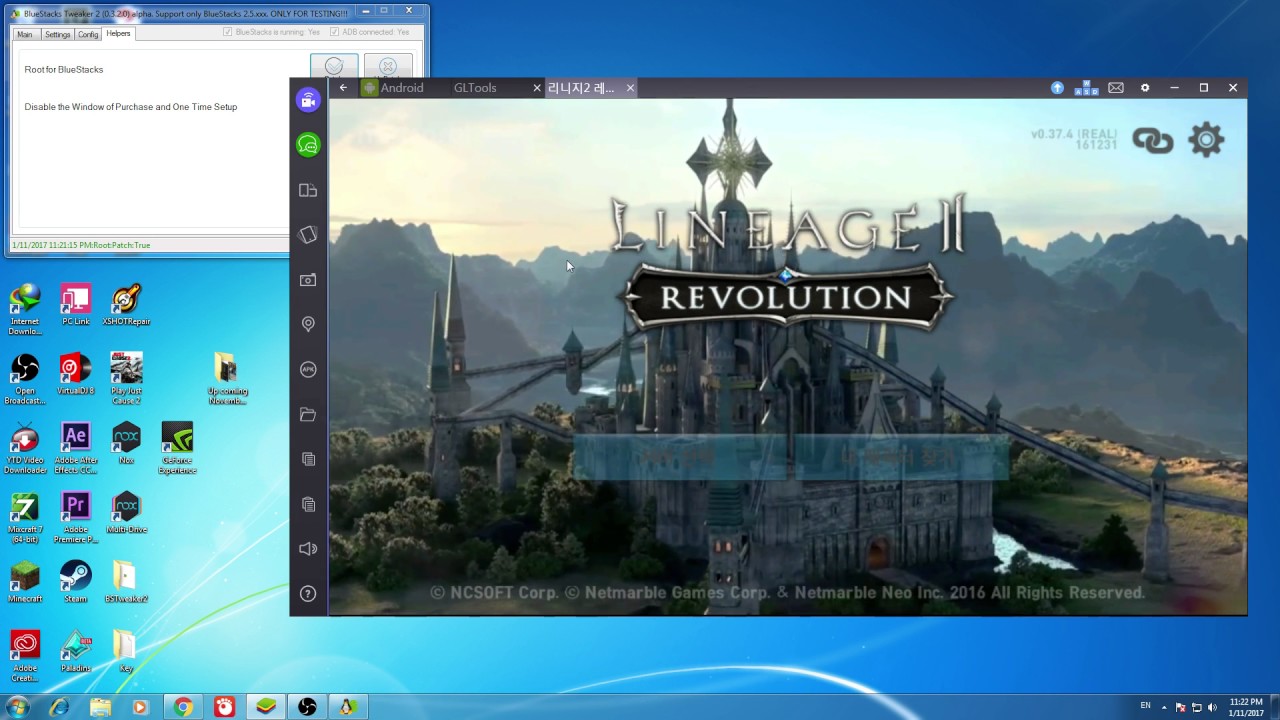
Task: Open the XSHOTRepair desktop shortcut
Action: 126,305
